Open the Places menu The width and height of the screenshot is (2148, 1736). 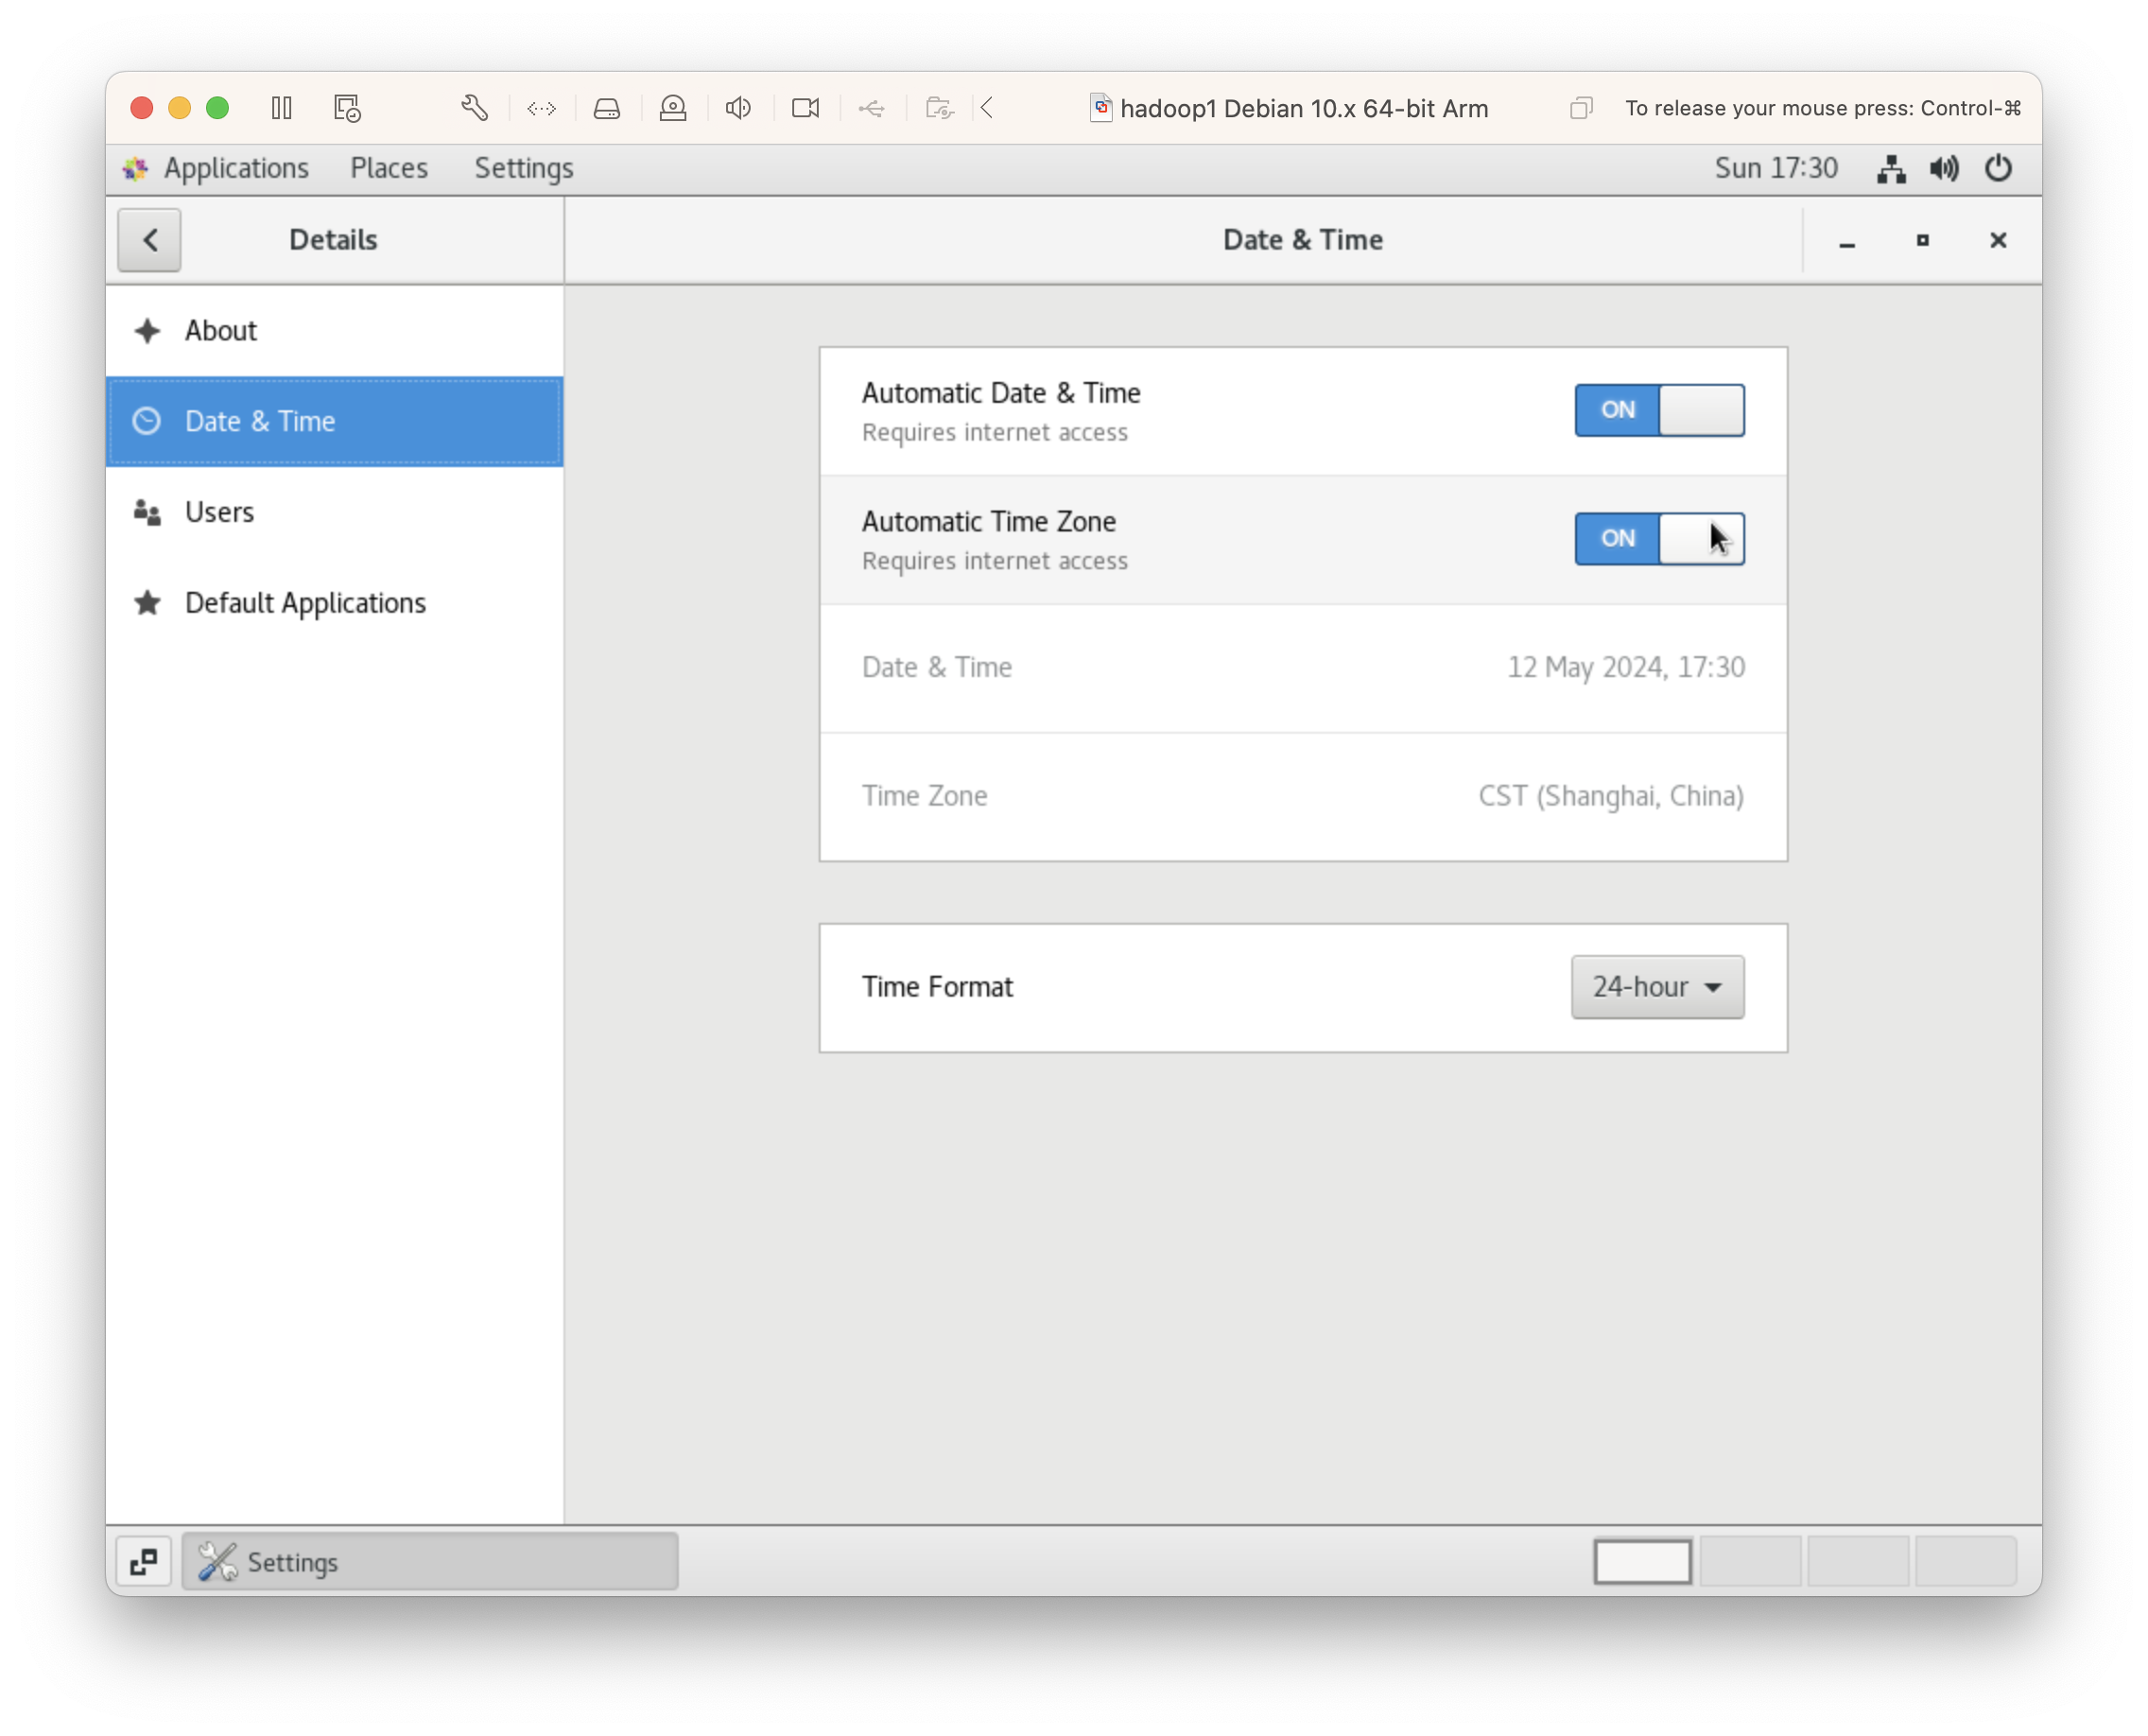tap(389, 168)
